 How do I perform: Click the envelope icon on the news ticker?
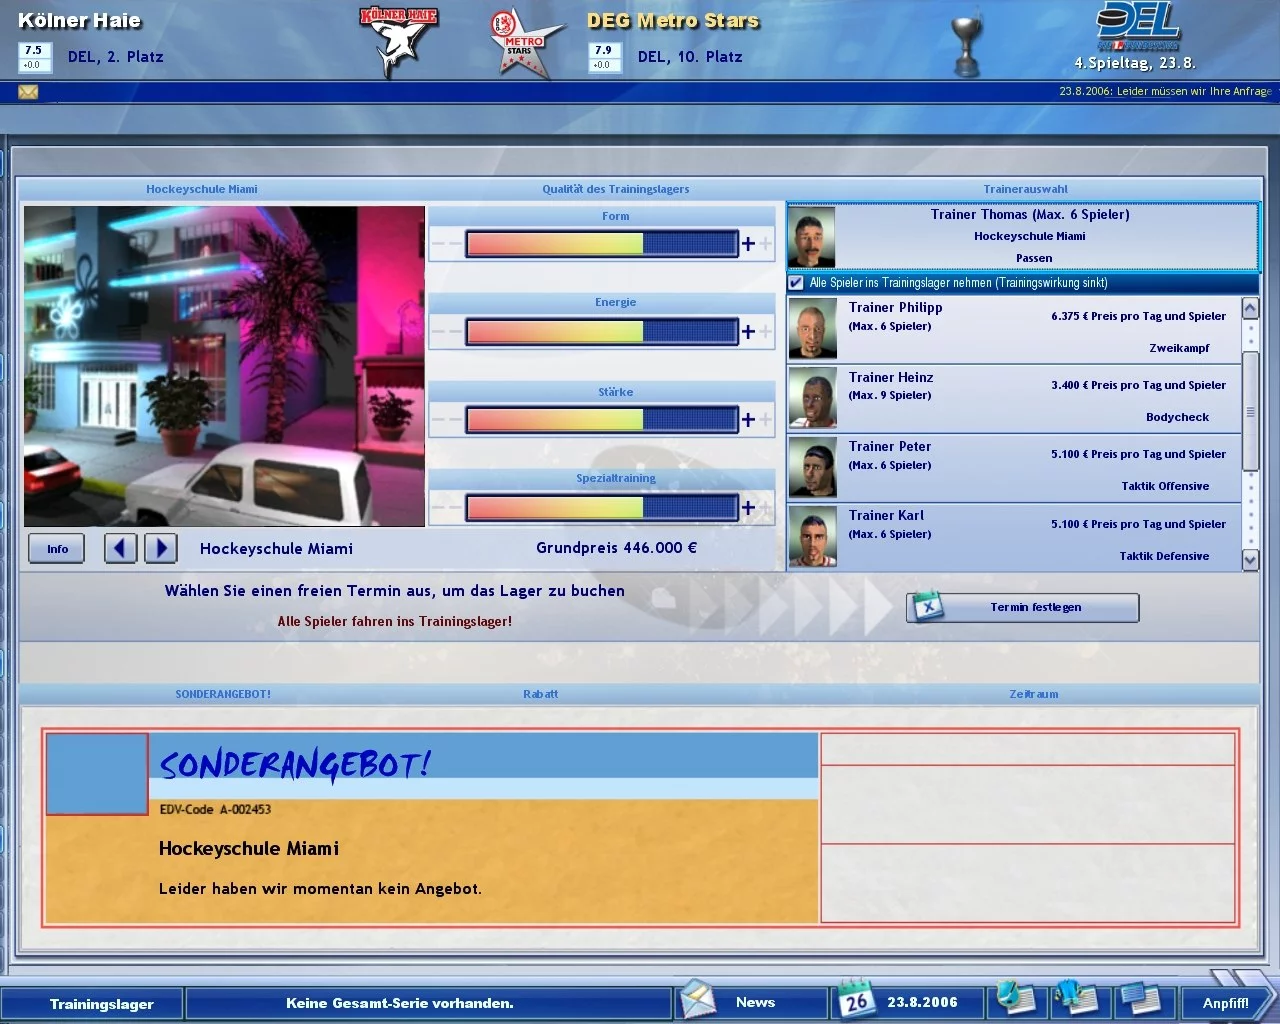point(27,92)
